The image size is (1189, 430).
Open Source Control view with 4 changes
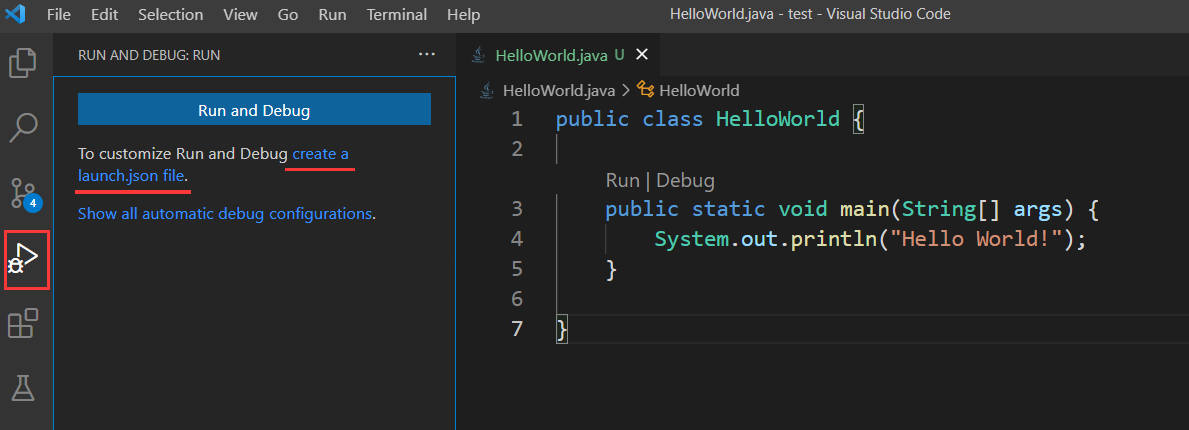(x=23, y=192)
